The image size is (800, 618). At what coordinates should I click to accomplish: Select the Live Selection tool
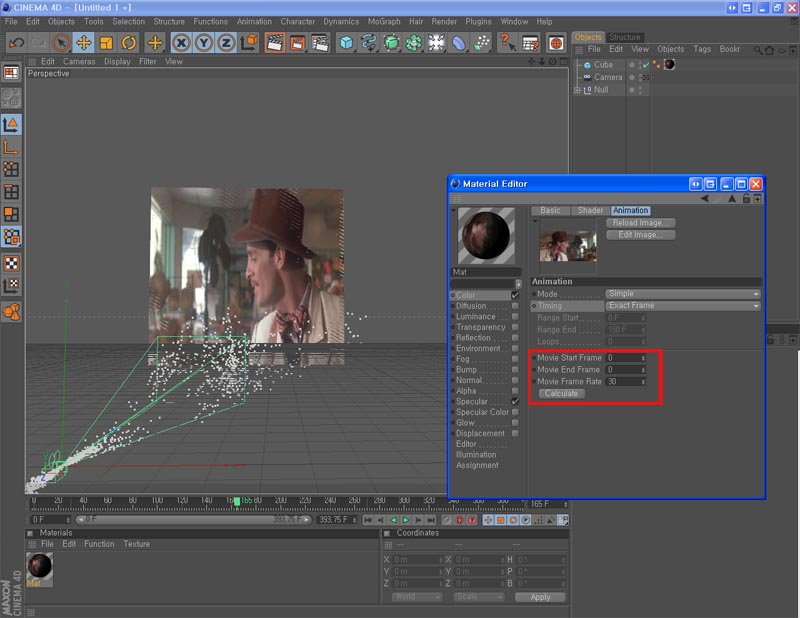point(61,43)
